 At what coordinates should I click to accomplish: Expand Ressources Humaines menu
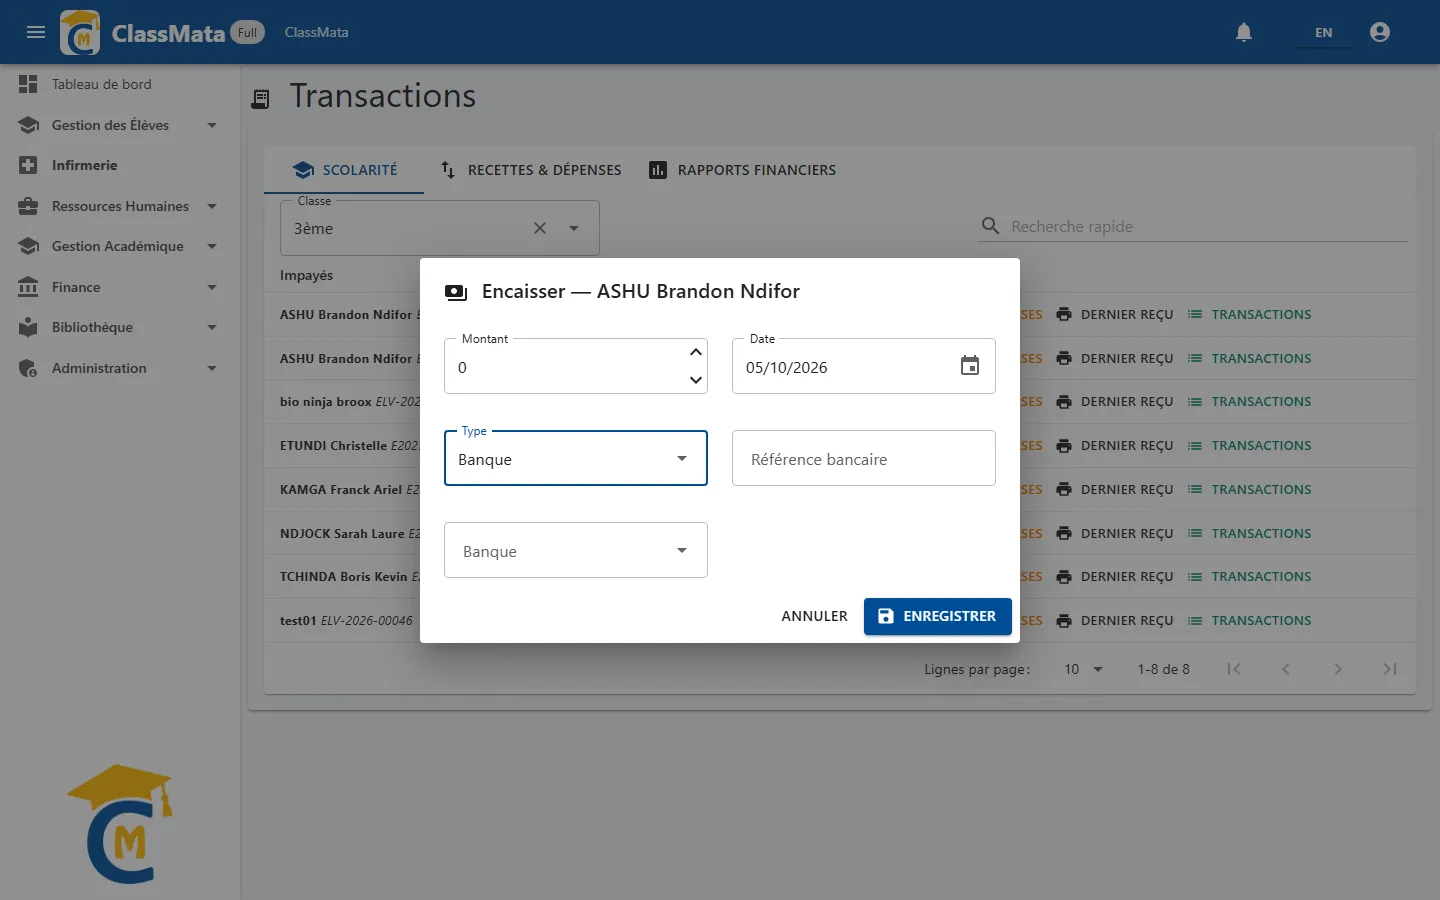pos(120,206)
